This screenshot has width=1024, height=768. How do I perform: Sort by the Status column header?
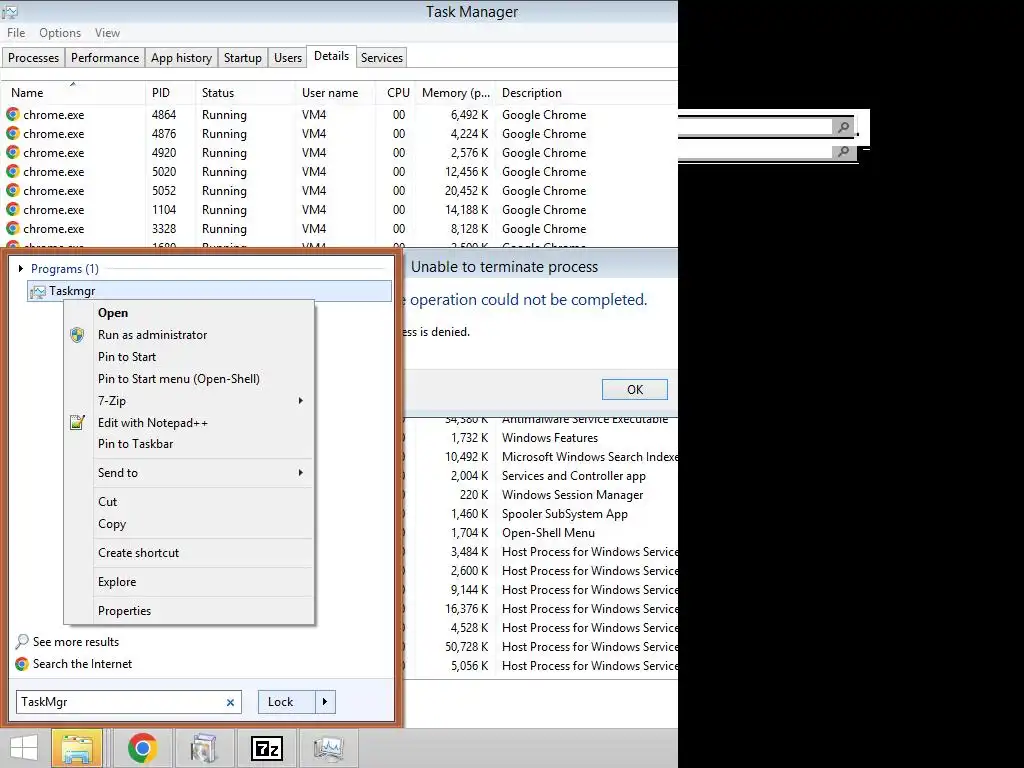[245, 93]
